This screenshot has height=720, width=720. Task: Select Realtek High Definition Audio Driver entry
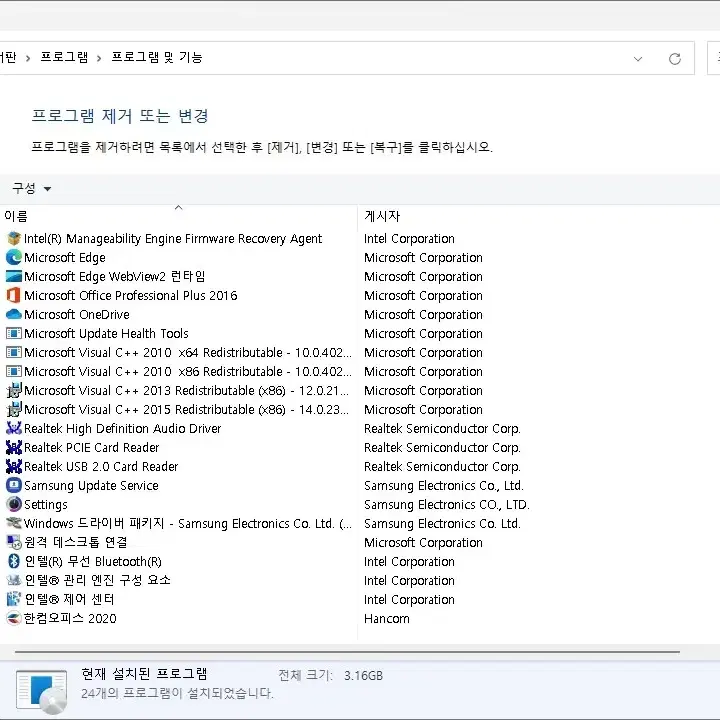click(123, 429)
